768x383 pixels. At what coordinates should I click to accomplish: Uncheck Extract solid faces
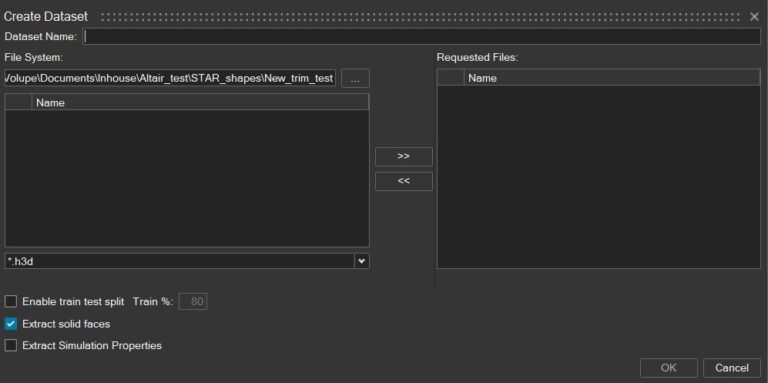point(11,324)
